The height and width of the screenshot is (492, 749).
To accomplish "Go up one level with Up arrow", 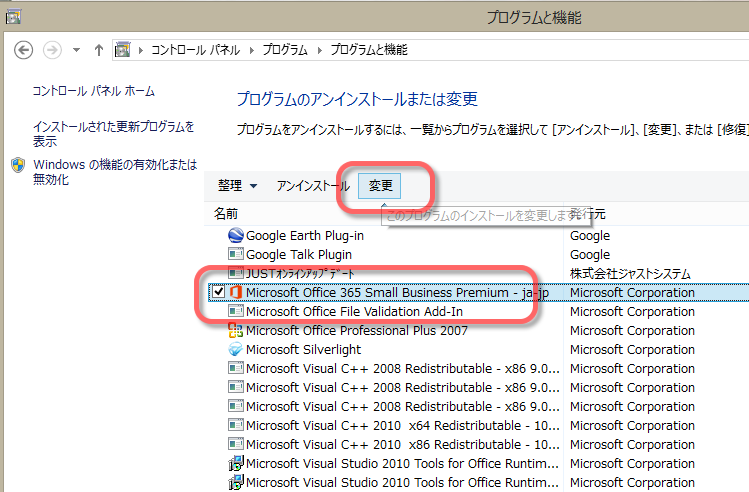I will tap(99, 50).
